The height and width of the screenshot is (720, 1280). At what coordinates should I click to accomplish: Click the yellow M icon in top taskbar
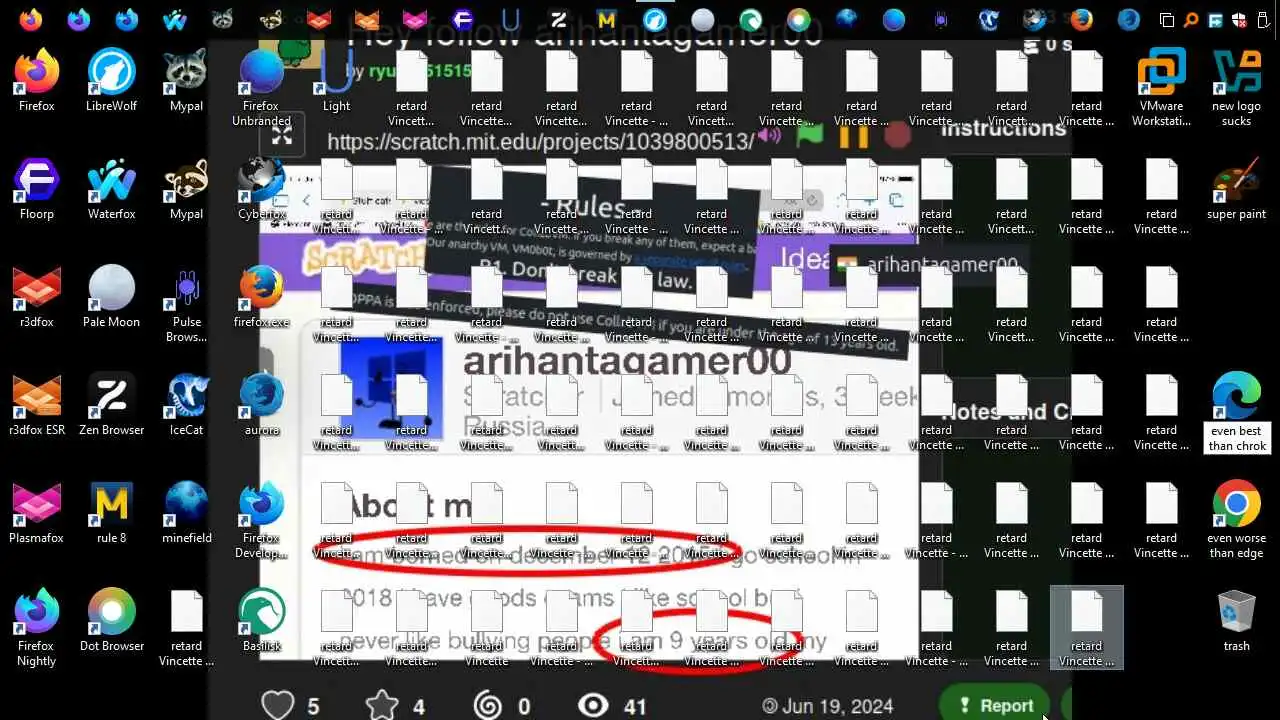pos(606,19)
